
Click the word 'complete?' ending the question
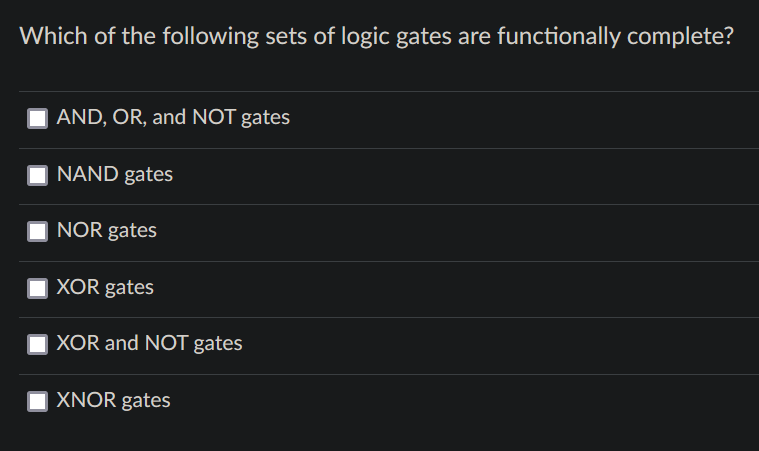pos(681,37)
